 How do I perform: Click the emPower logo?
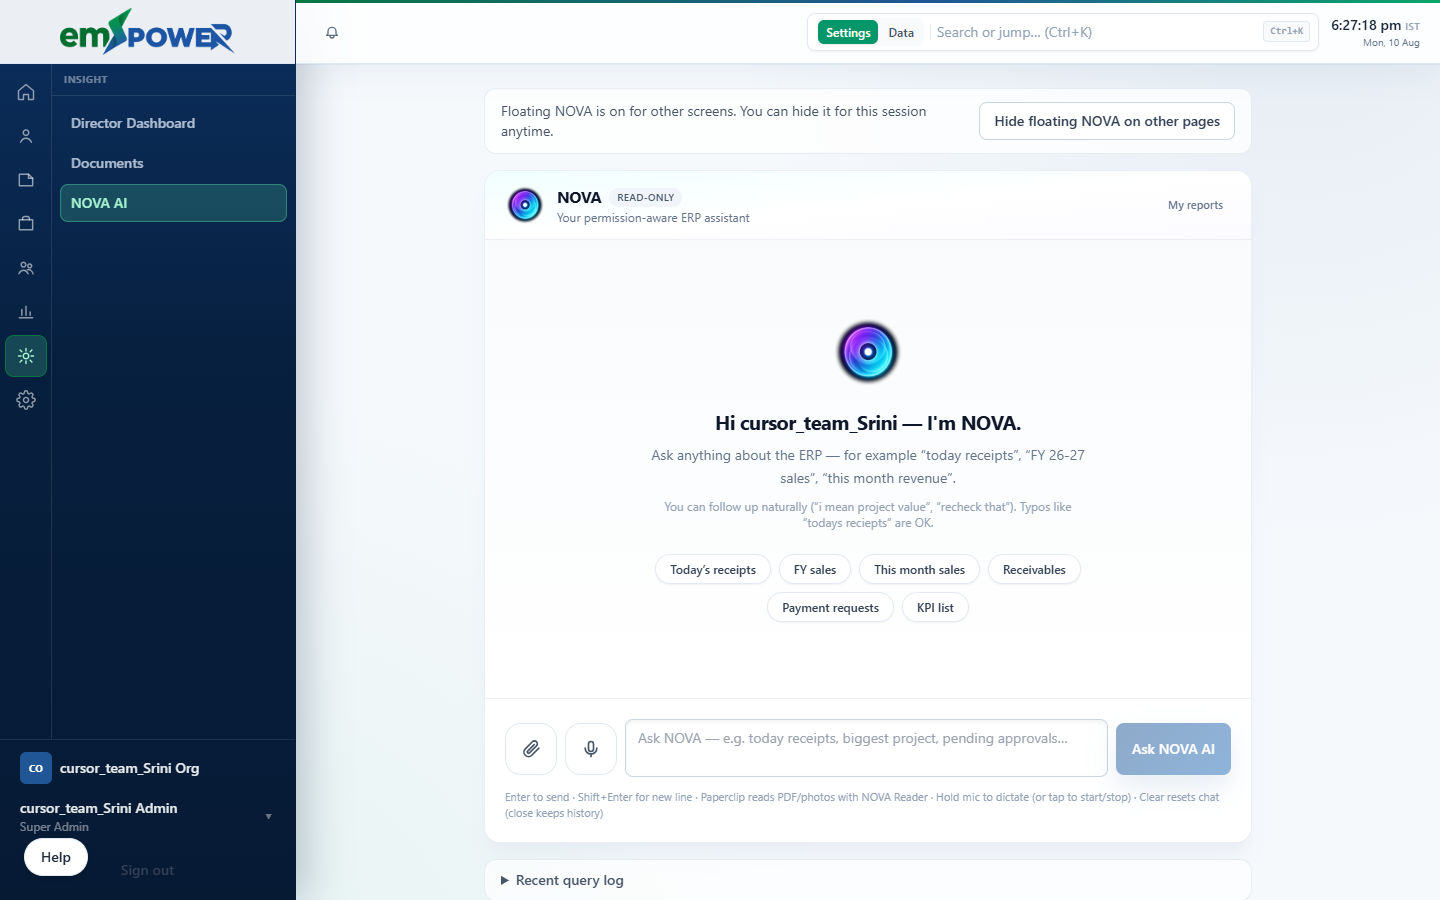tap(147, 32)
